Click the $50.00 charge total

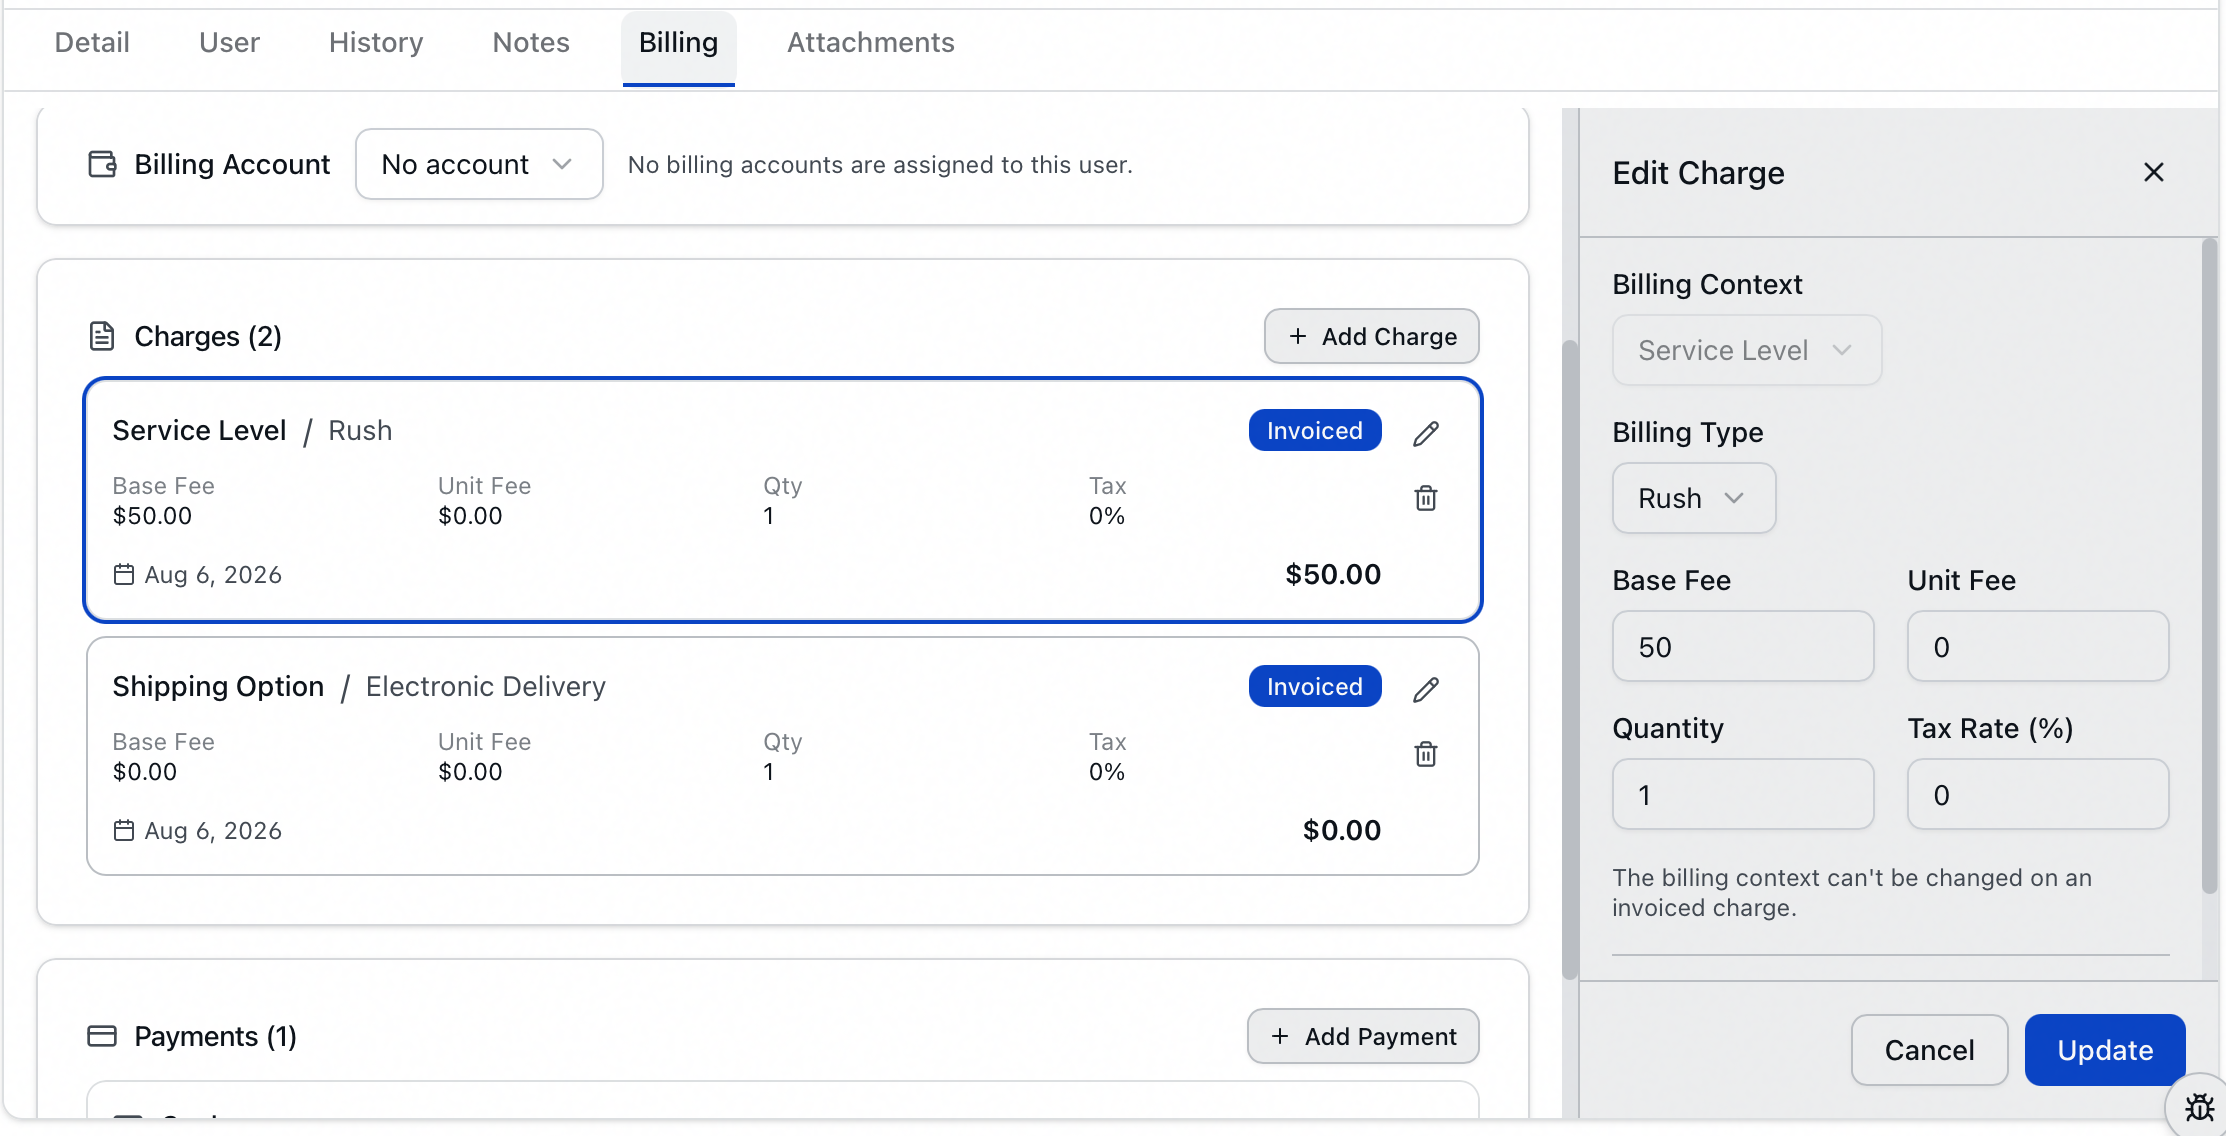[1333, 574]
